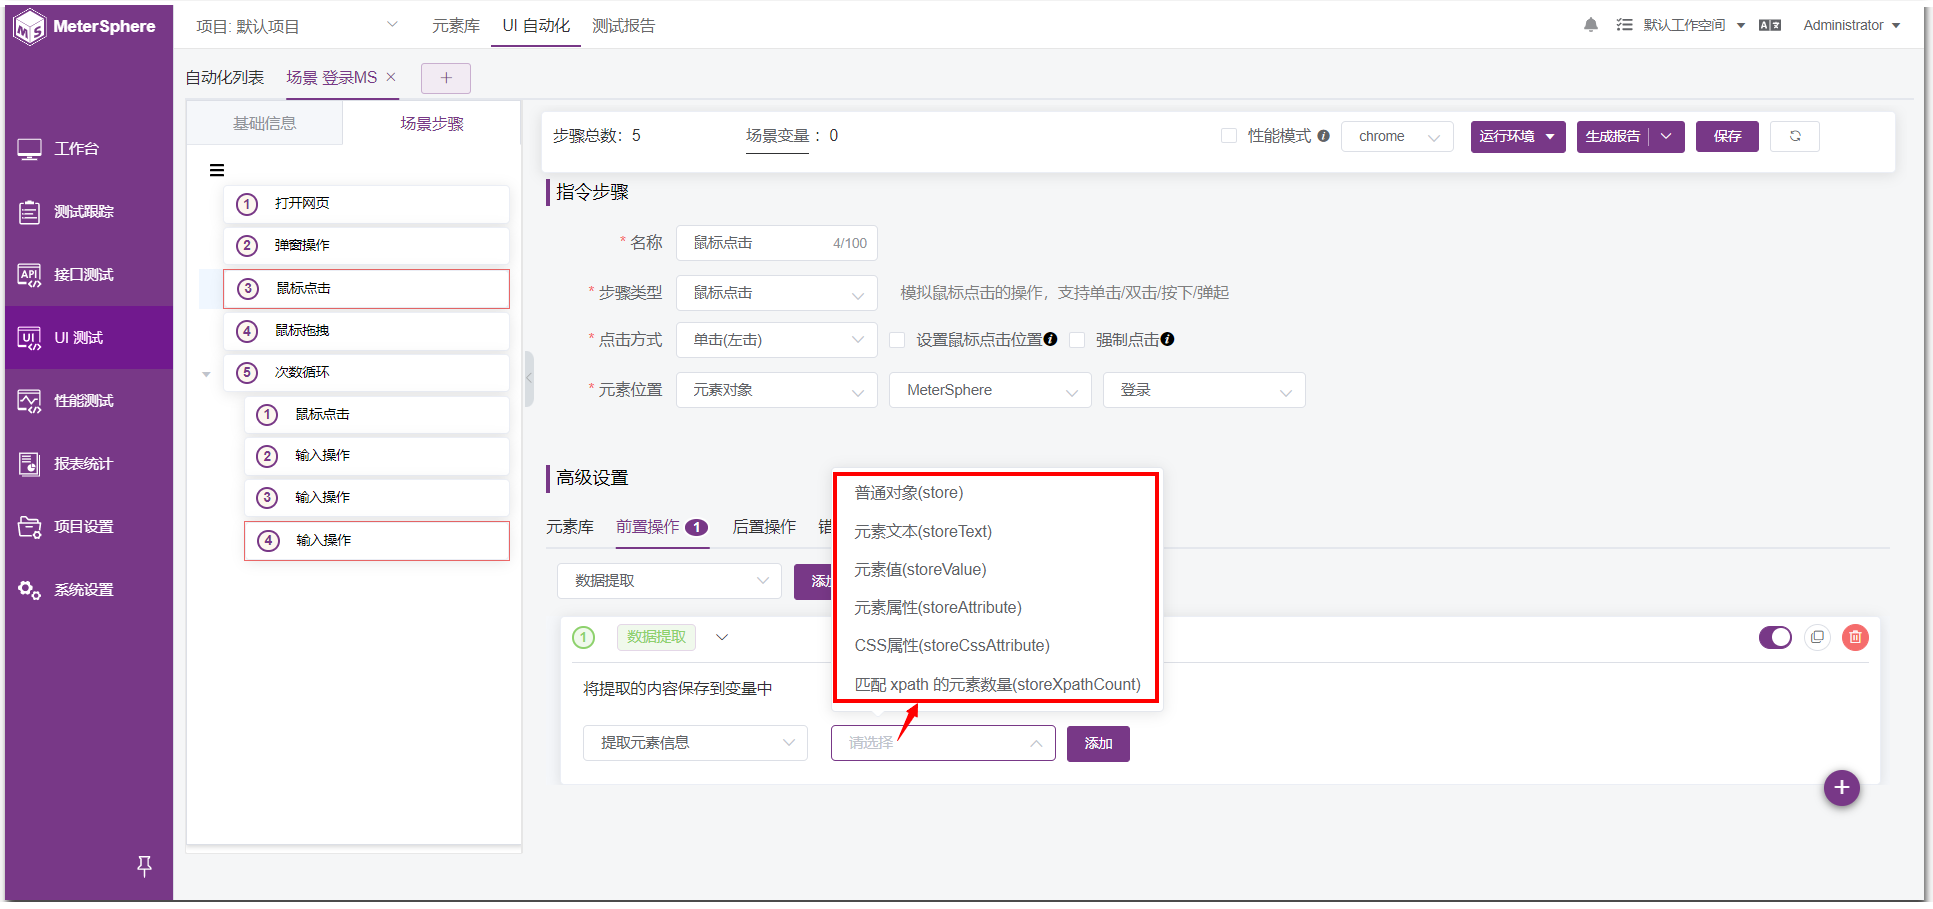
Task: Open 性能测试 in the sidebar
Action: 89,401
